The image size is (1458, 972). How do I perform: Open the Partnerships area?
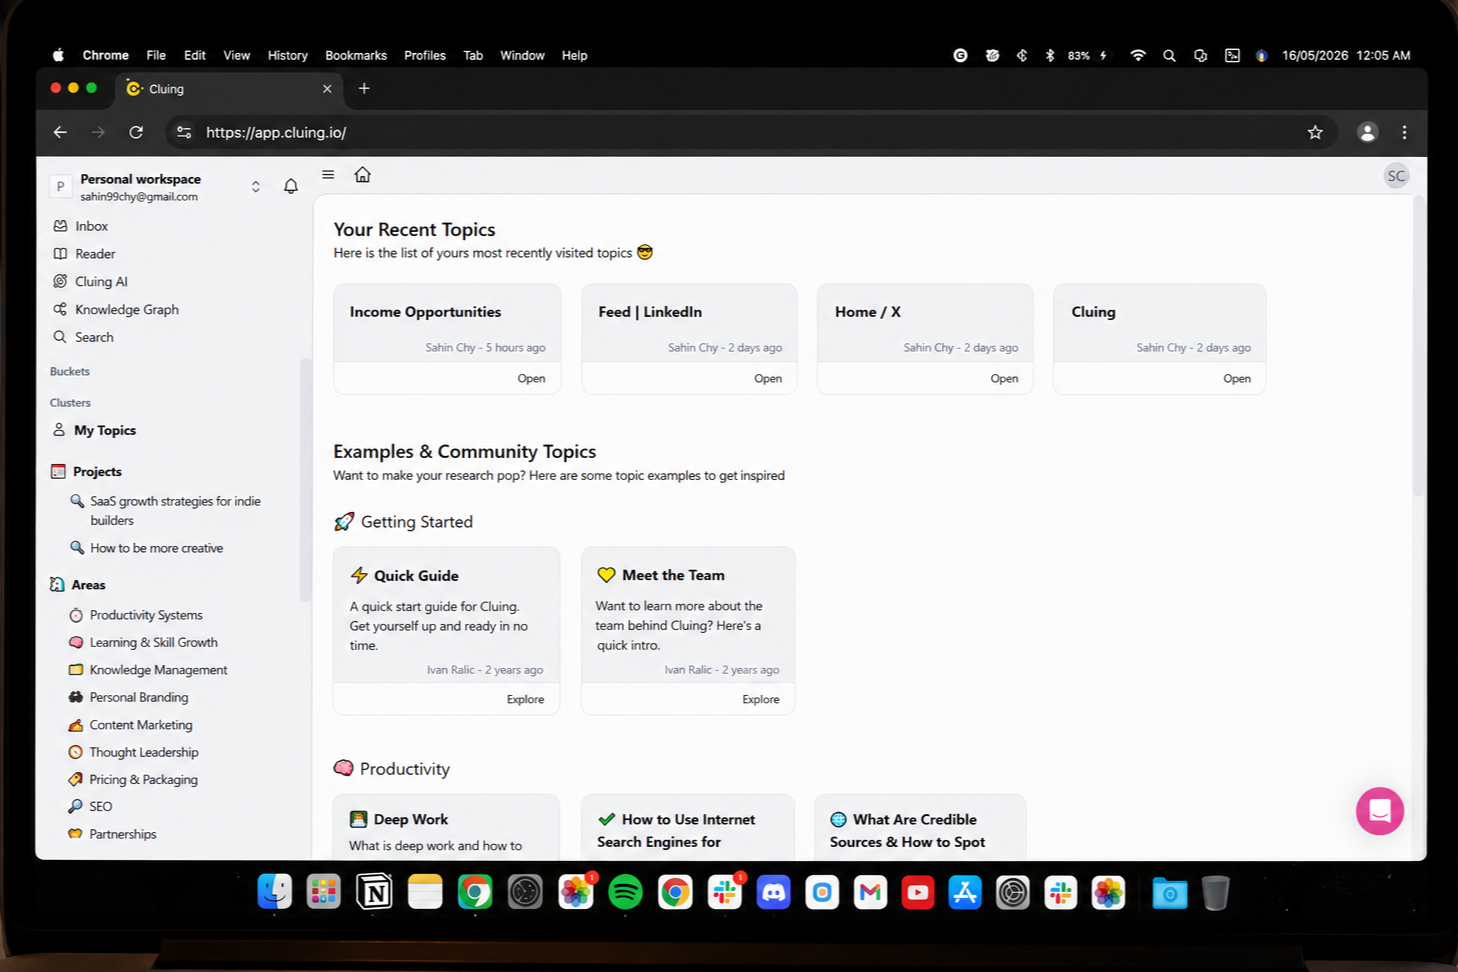[112, 834]
